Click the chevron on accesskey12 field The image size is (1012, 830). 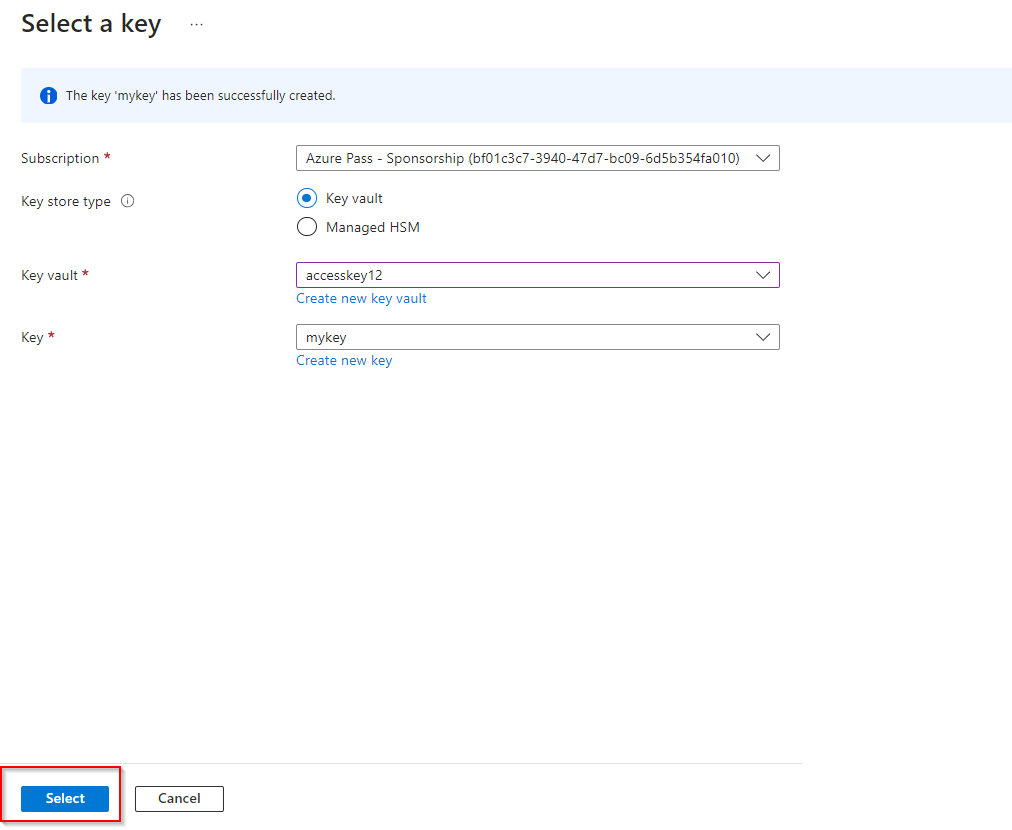tap(763, 275)
